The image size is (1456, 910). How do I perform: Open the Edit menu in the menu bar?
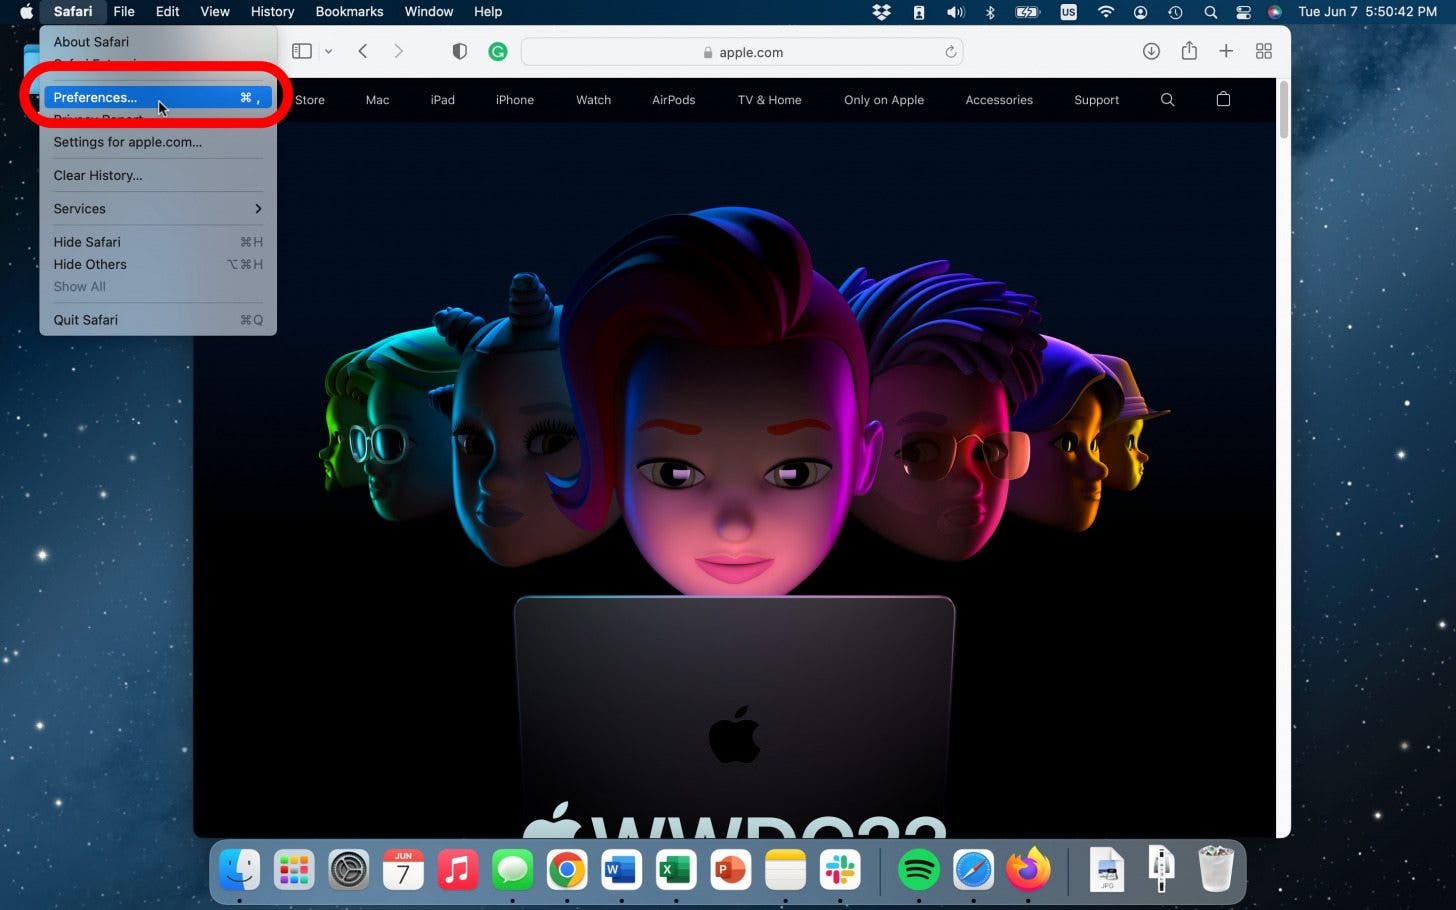(167, 12)
